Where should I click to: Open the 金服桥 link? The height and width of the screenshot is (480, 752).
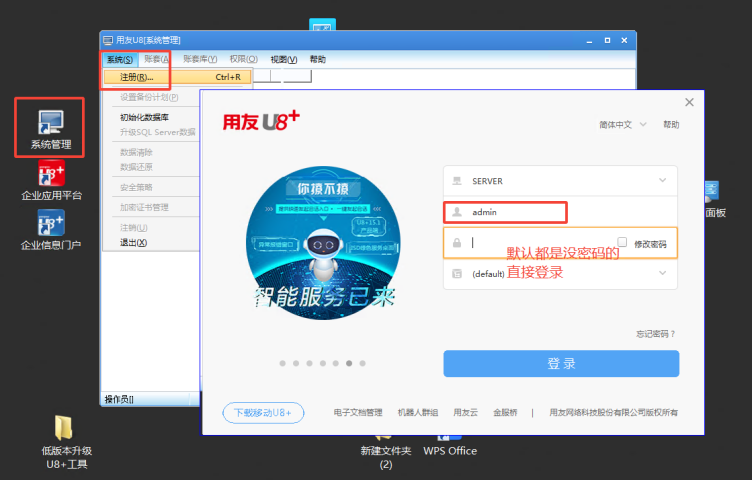click(505, 412)
